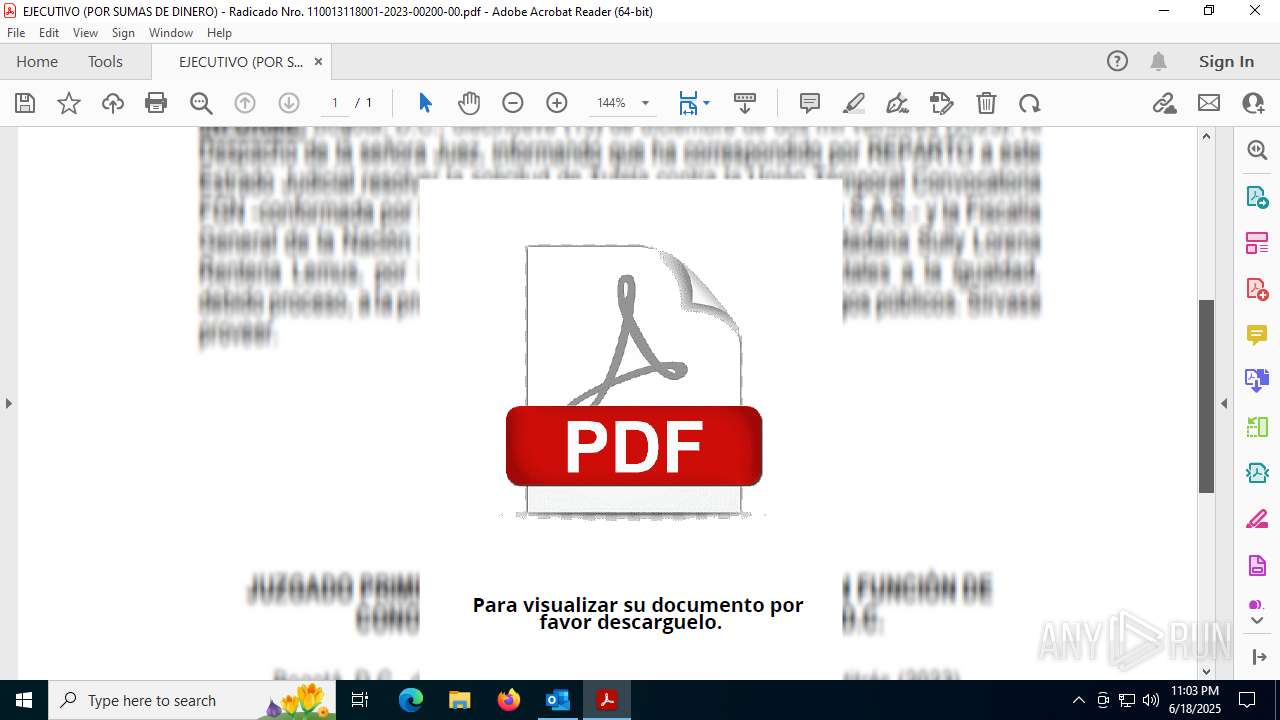Launch Microsoft Edge from the taskbar
Image resolution: width=1280 pixels, height=720 pixels.
click(411, 700)
